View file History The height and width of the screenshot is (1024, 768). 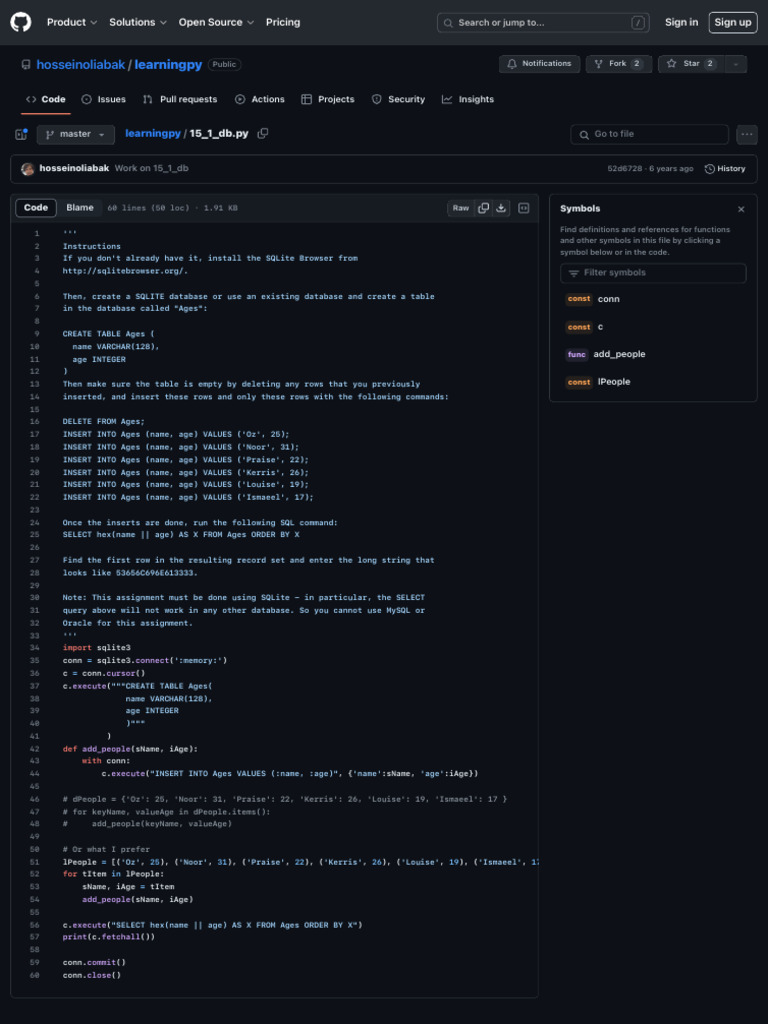click(x=725, y=168)
